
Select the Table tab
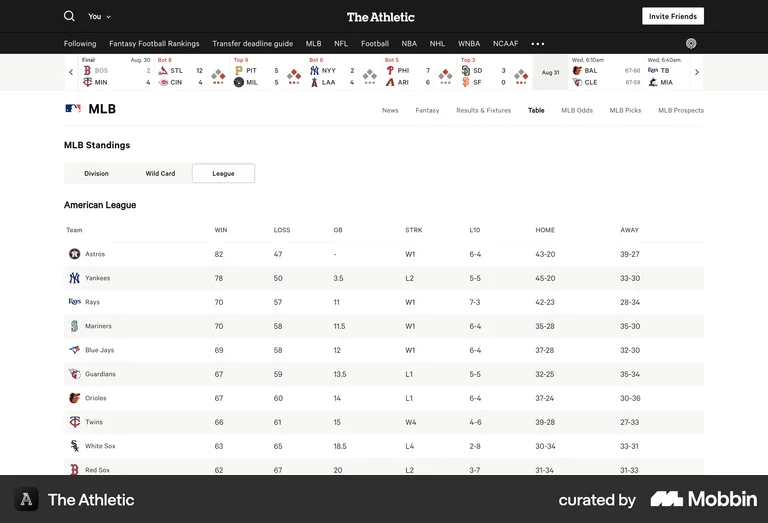coord(536,110)
